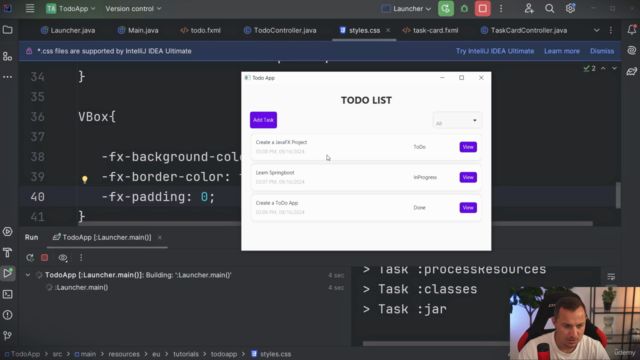This screenshot has height=360, width=640.
Task: Rerun Launcher with the green run button
Action: click(446, 9)
